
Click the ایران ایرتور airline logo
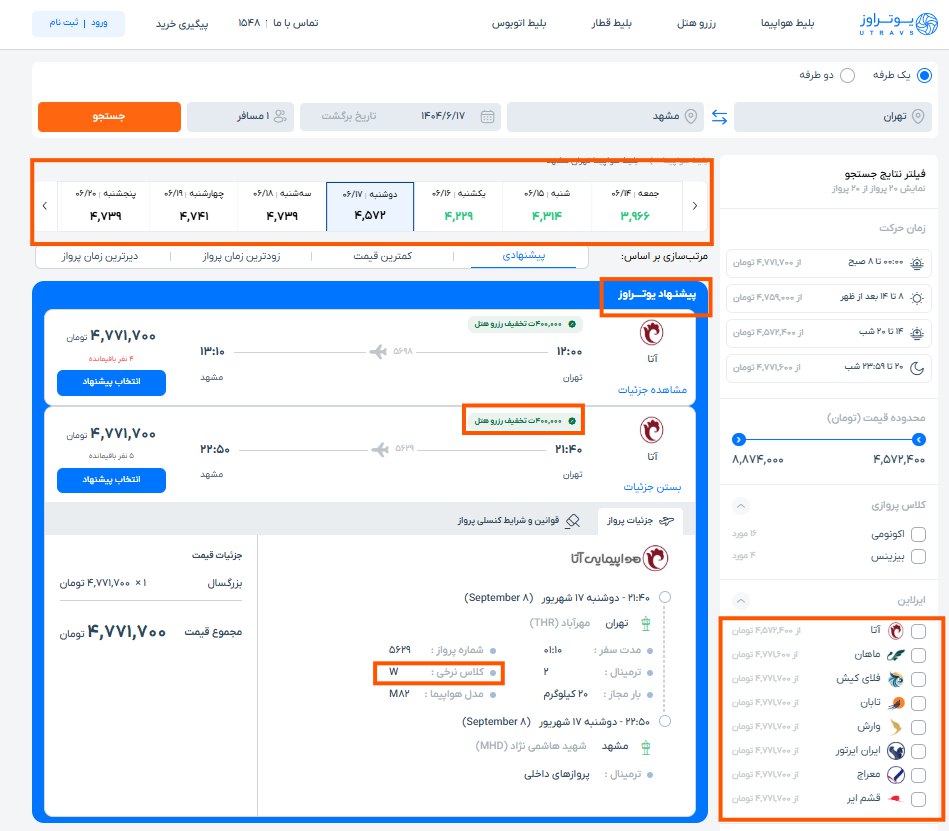(896, 751)
